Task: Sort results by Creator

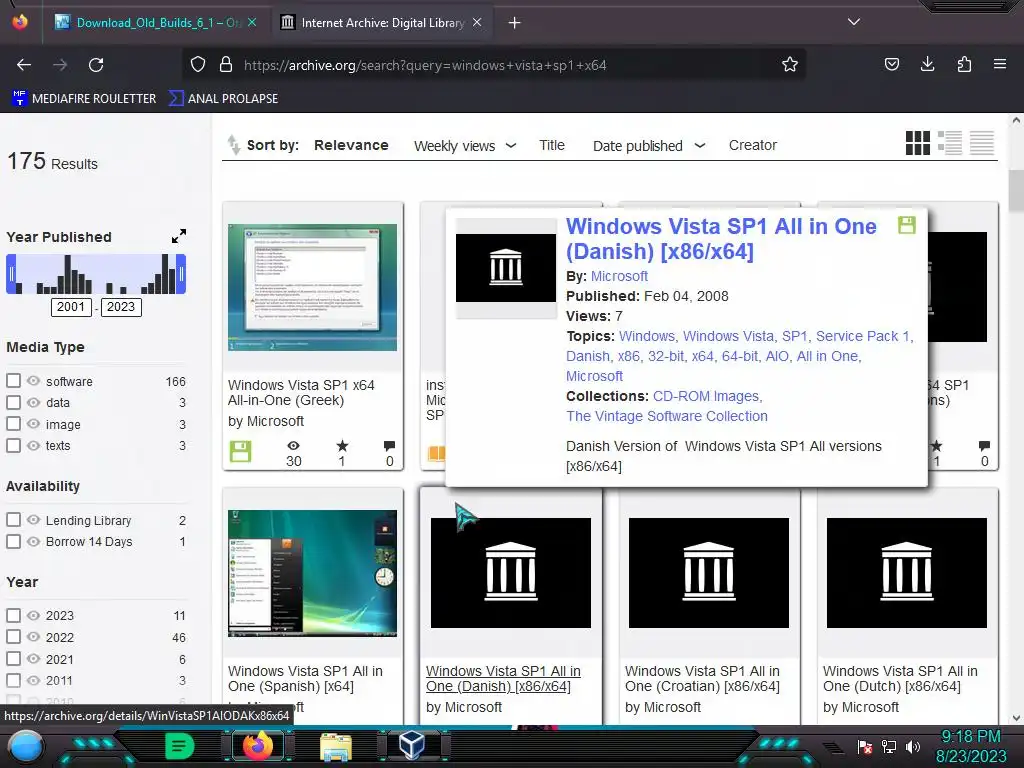Action: [753, 145]
